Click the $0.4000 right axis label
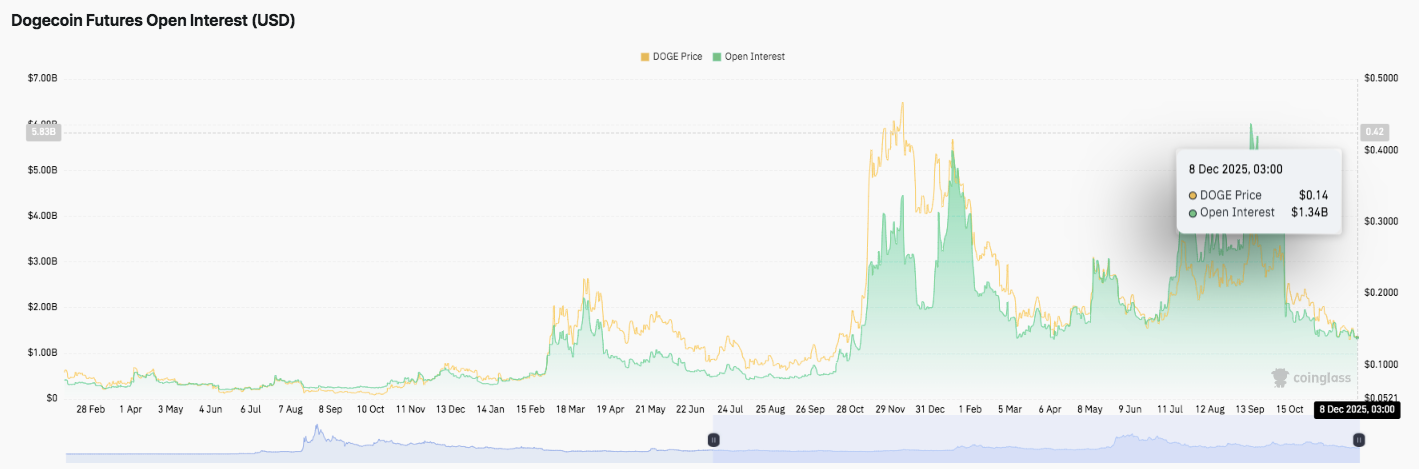 1380,150
